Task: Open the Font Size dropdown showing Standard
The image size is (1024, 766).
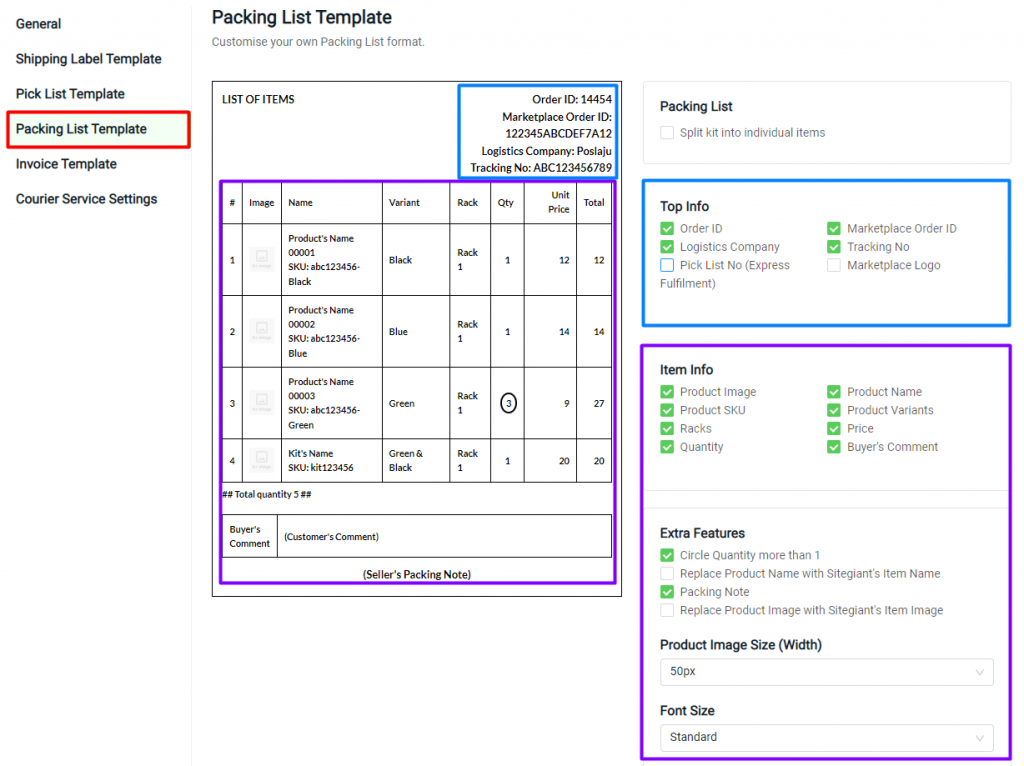Action: point(826,737)
